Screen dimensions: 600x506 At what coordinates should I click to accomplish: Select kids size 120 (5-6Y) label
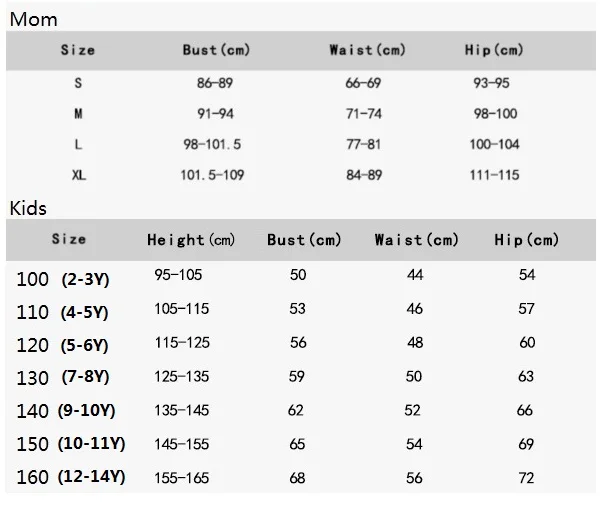pyautogui.click(x=62, y=344)
